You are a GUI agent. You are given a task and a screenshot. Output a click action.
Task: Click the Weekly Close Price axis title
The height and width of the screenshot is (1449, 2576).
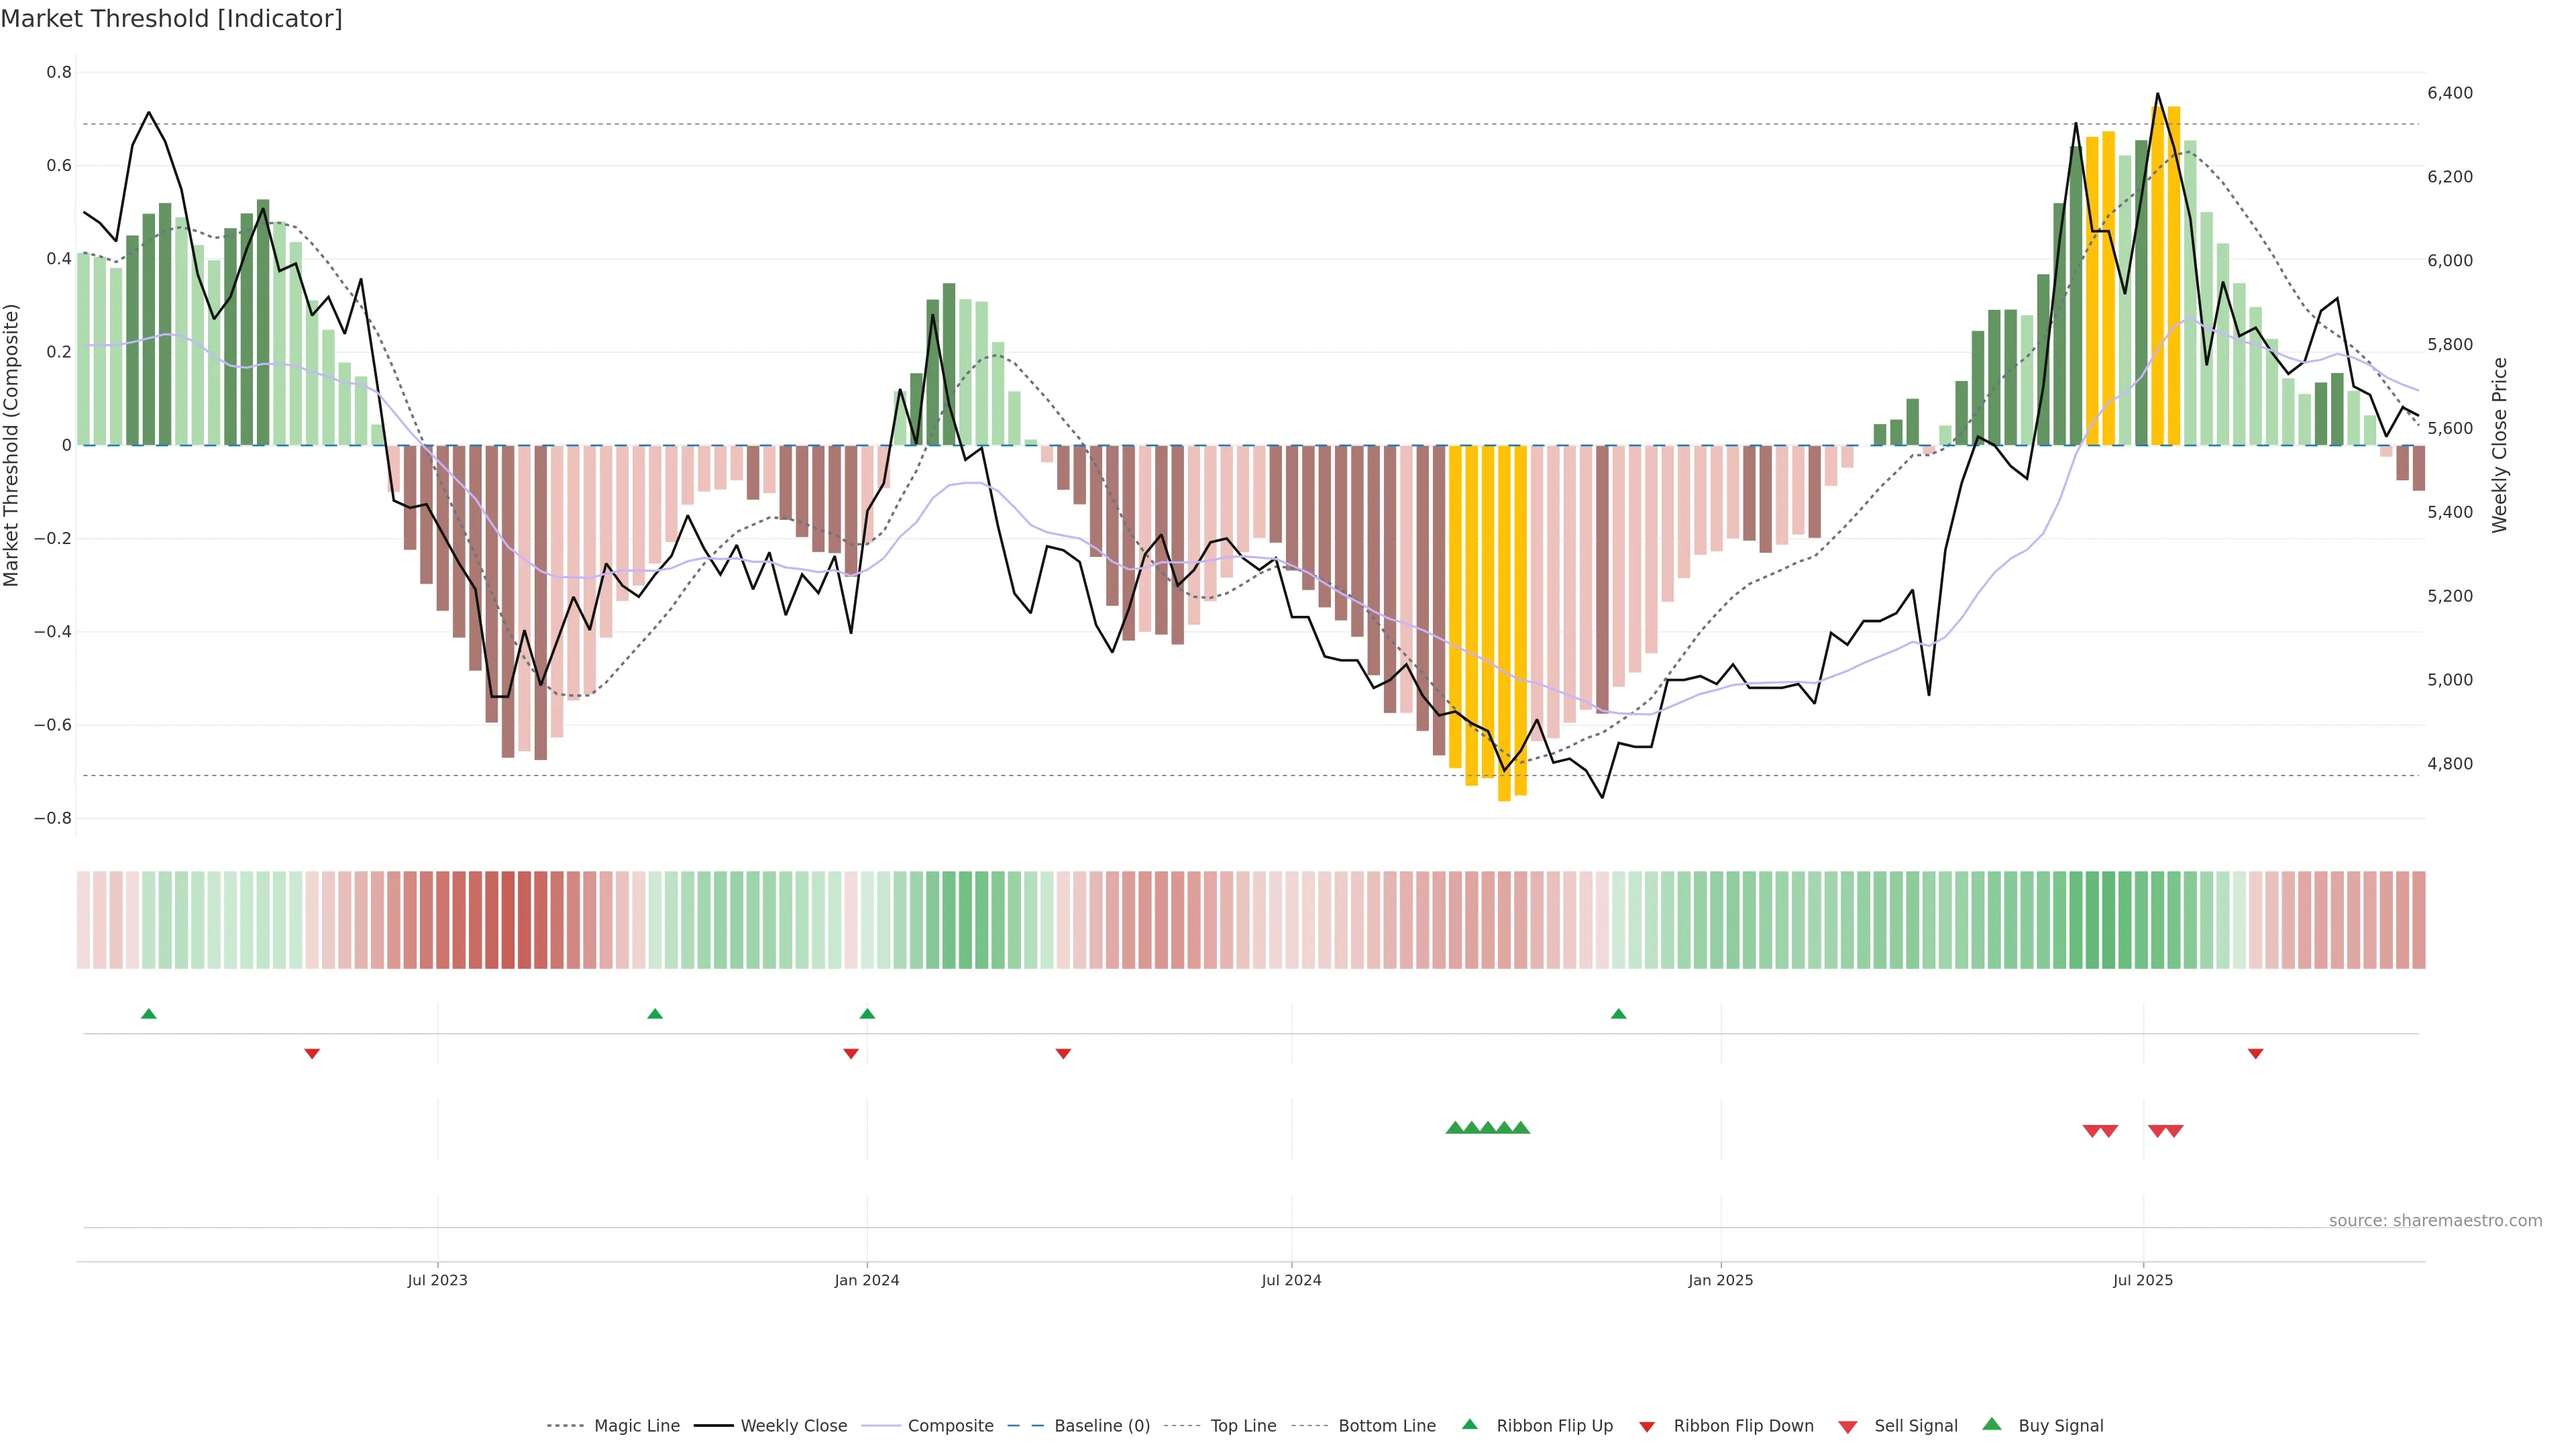(2499, 445)
